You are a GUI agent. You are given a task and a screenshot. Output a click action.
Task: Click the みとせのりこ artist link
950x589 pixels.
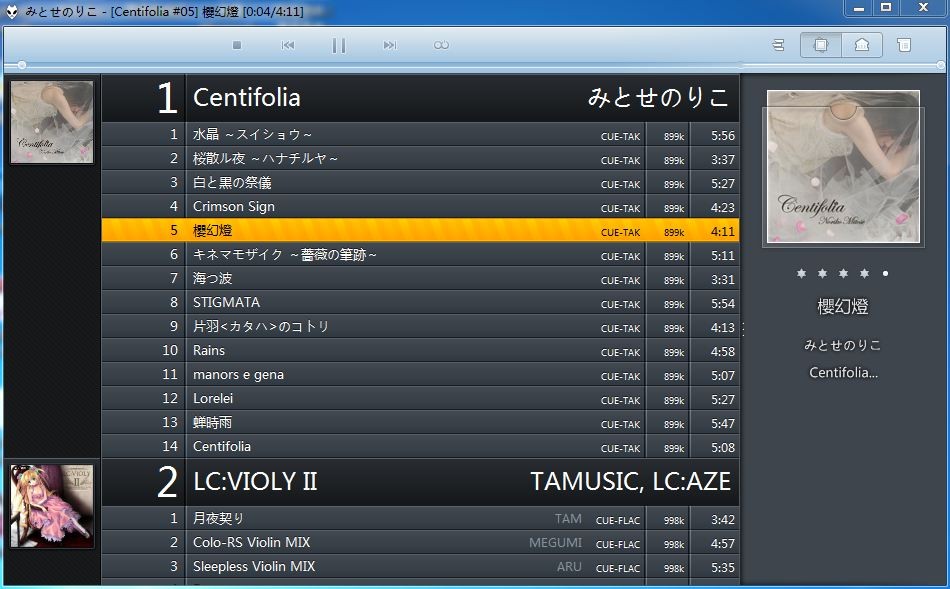coord(842,344)
